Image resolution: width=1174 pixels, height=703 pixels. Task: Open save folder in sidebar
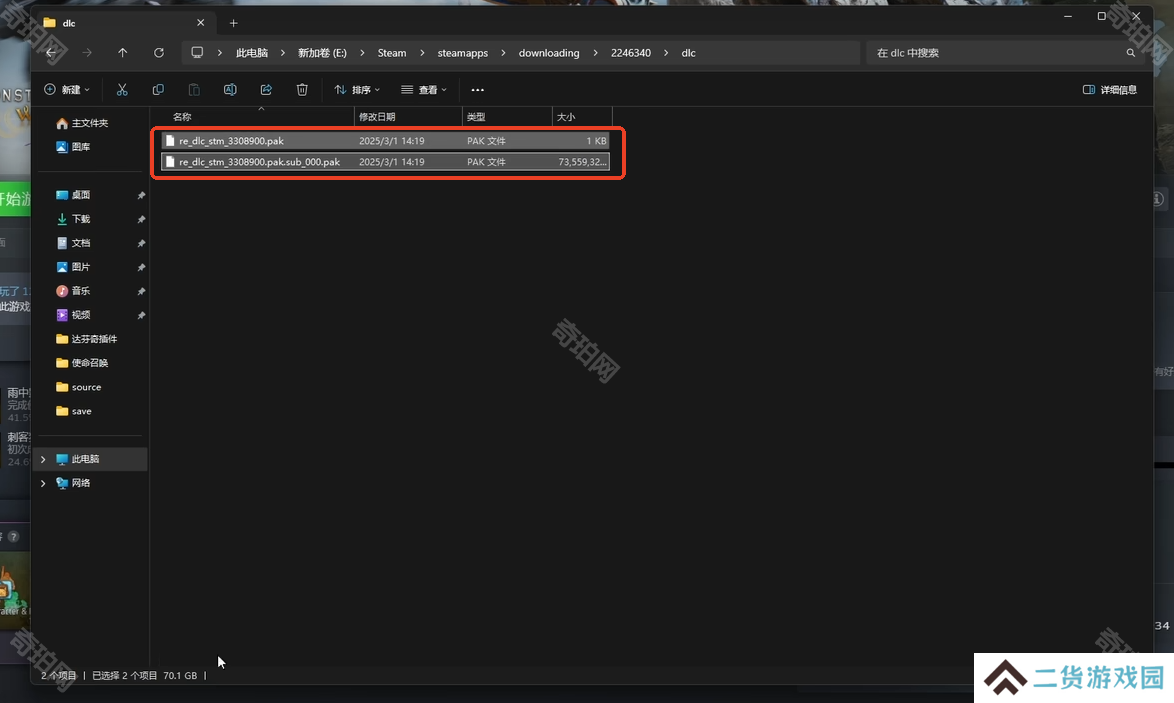click(73, 411)
